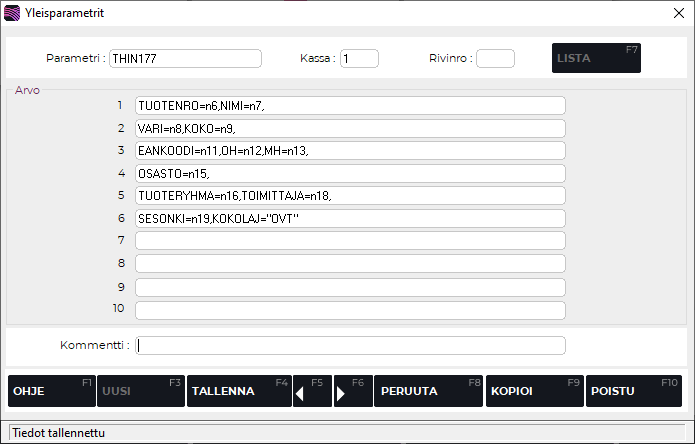
Task: Open help with OHJE button
Action: point(51,391)
